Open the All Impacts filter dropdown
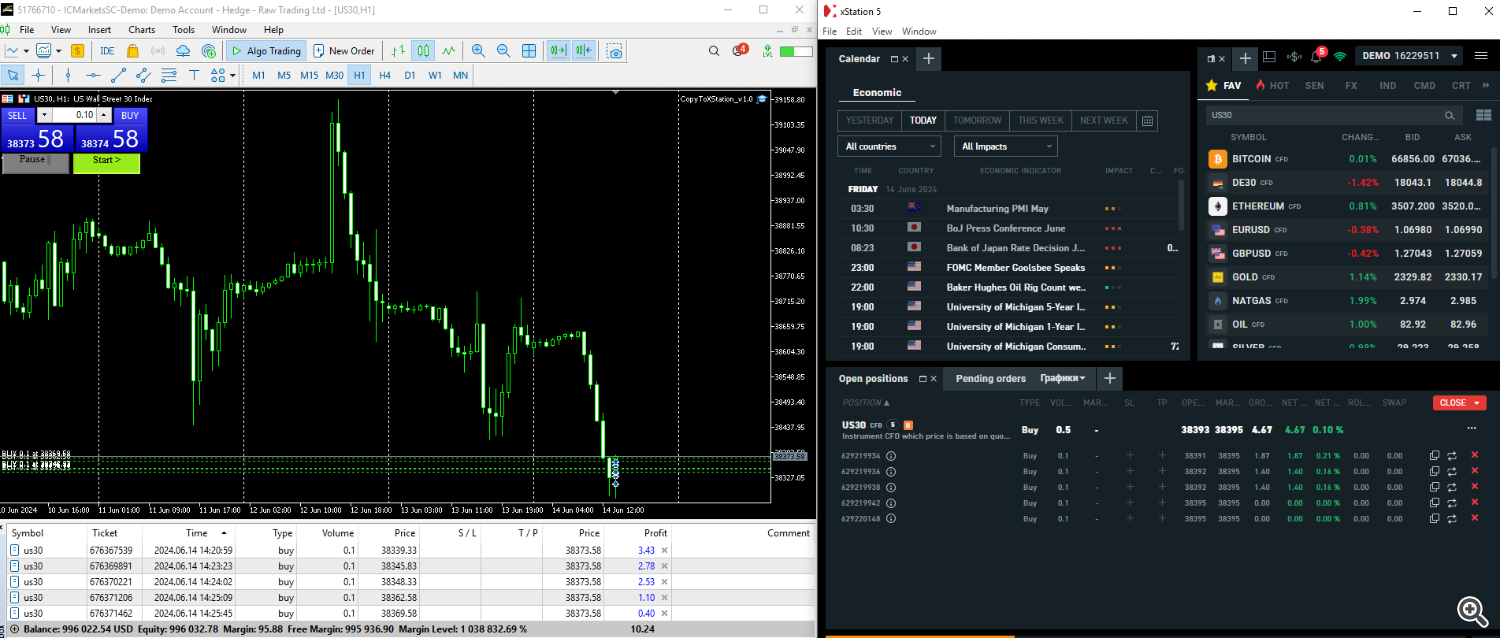The image size is (1500, 638). [x=1005, y=147]
